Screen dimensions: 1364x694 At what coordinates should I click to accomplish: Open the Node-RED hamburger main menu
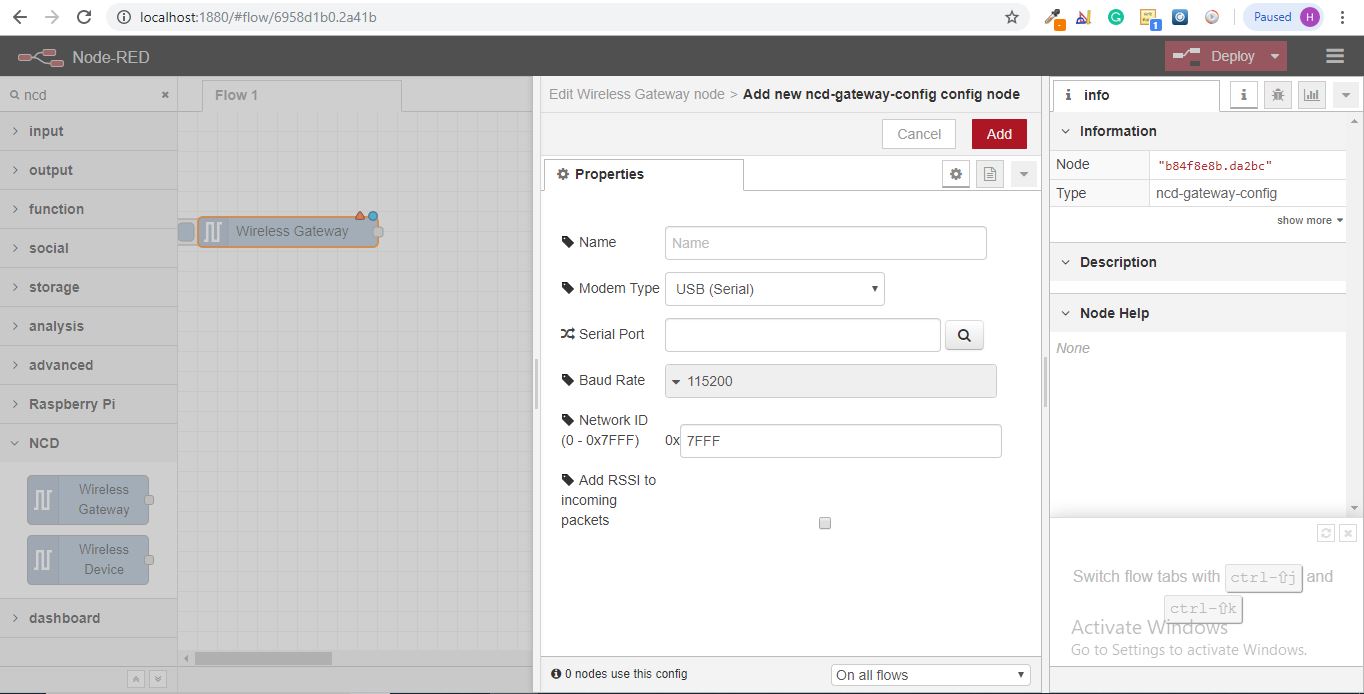pos(1334,56)
